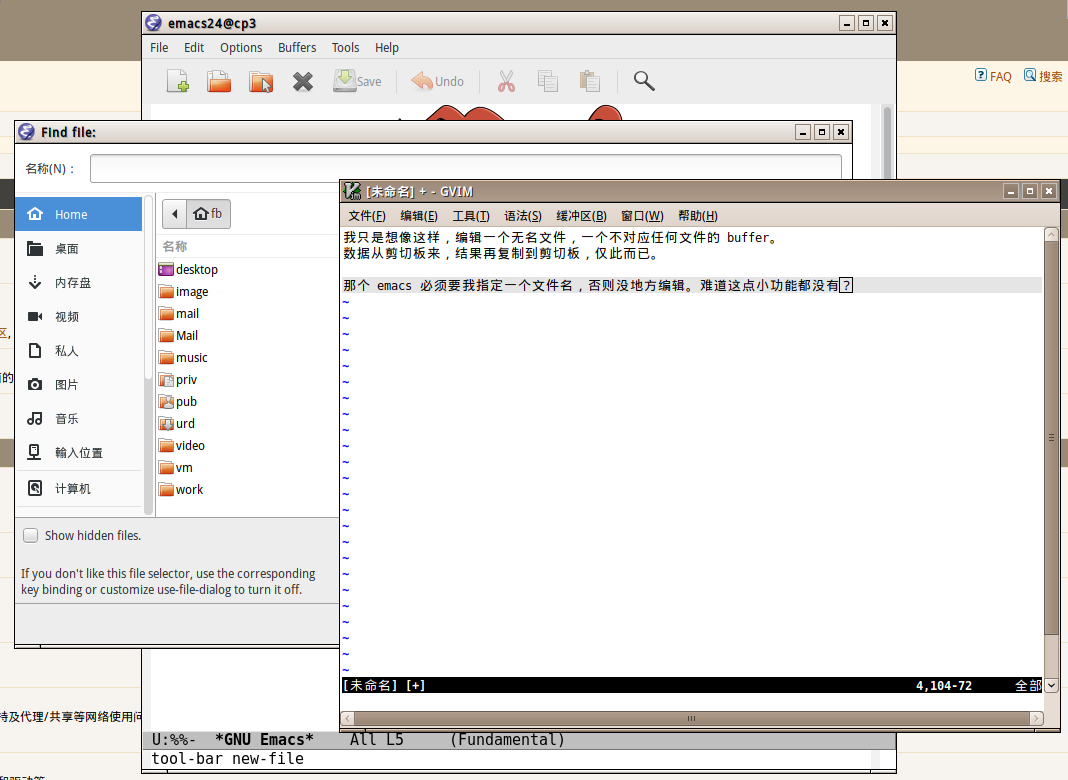Click the Emacs new file toolbar icon
The height and width of the screenshot is (780, 1068).
(x=178, y=81)
